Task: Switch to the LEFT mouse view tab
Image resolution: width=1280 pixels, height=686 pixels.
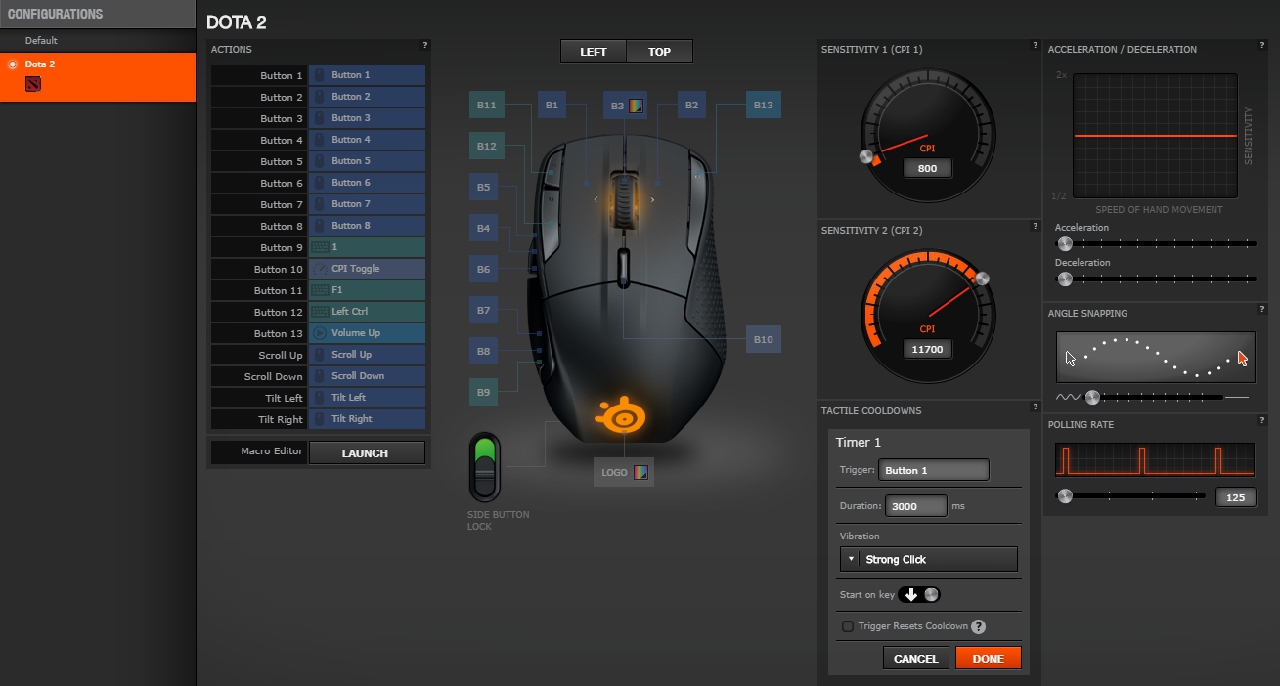Action: tap(594, 52)
